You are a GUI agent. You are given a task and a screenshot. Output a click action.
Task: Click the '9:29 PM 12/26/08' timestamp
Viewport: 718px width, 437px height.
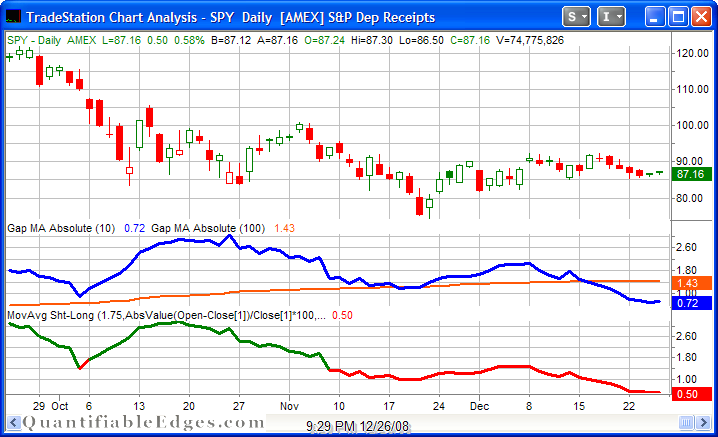(x=357, y=426)
